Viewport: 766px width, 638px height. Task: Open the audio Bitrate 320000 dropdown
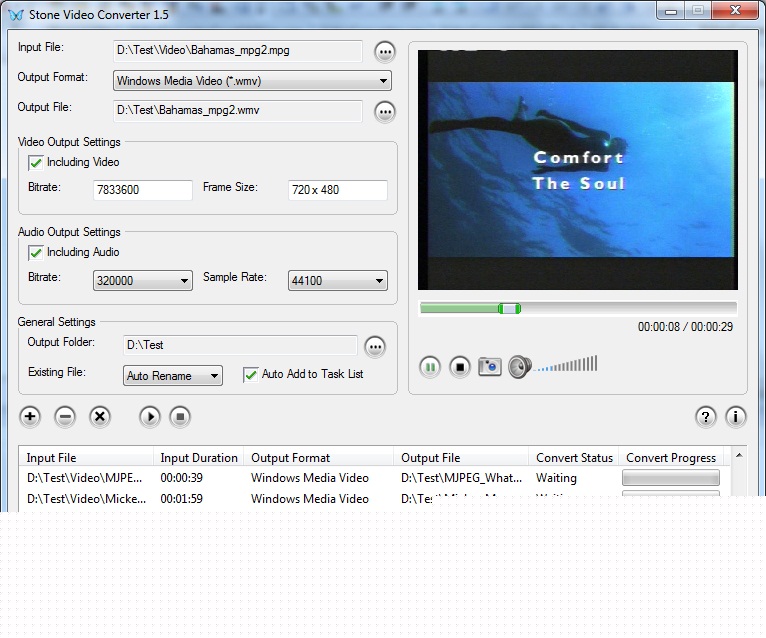143,280
